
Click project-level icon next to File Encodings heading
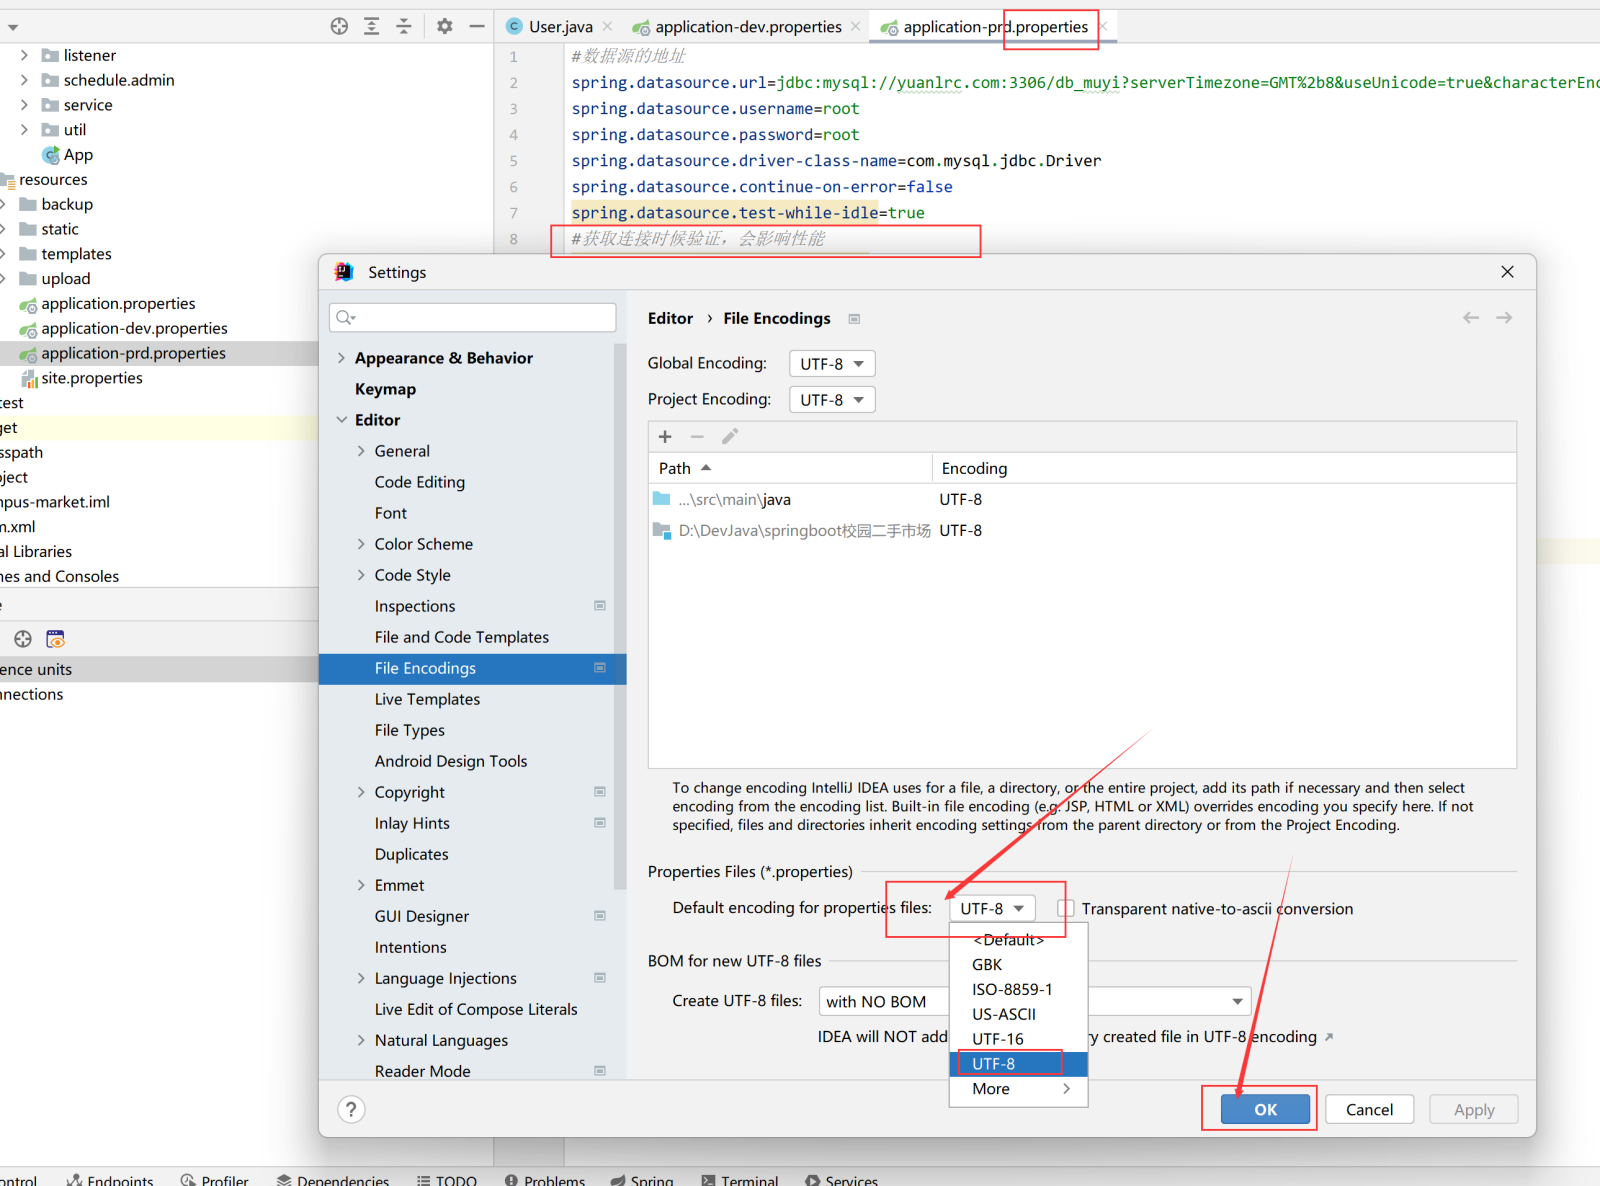854,319
